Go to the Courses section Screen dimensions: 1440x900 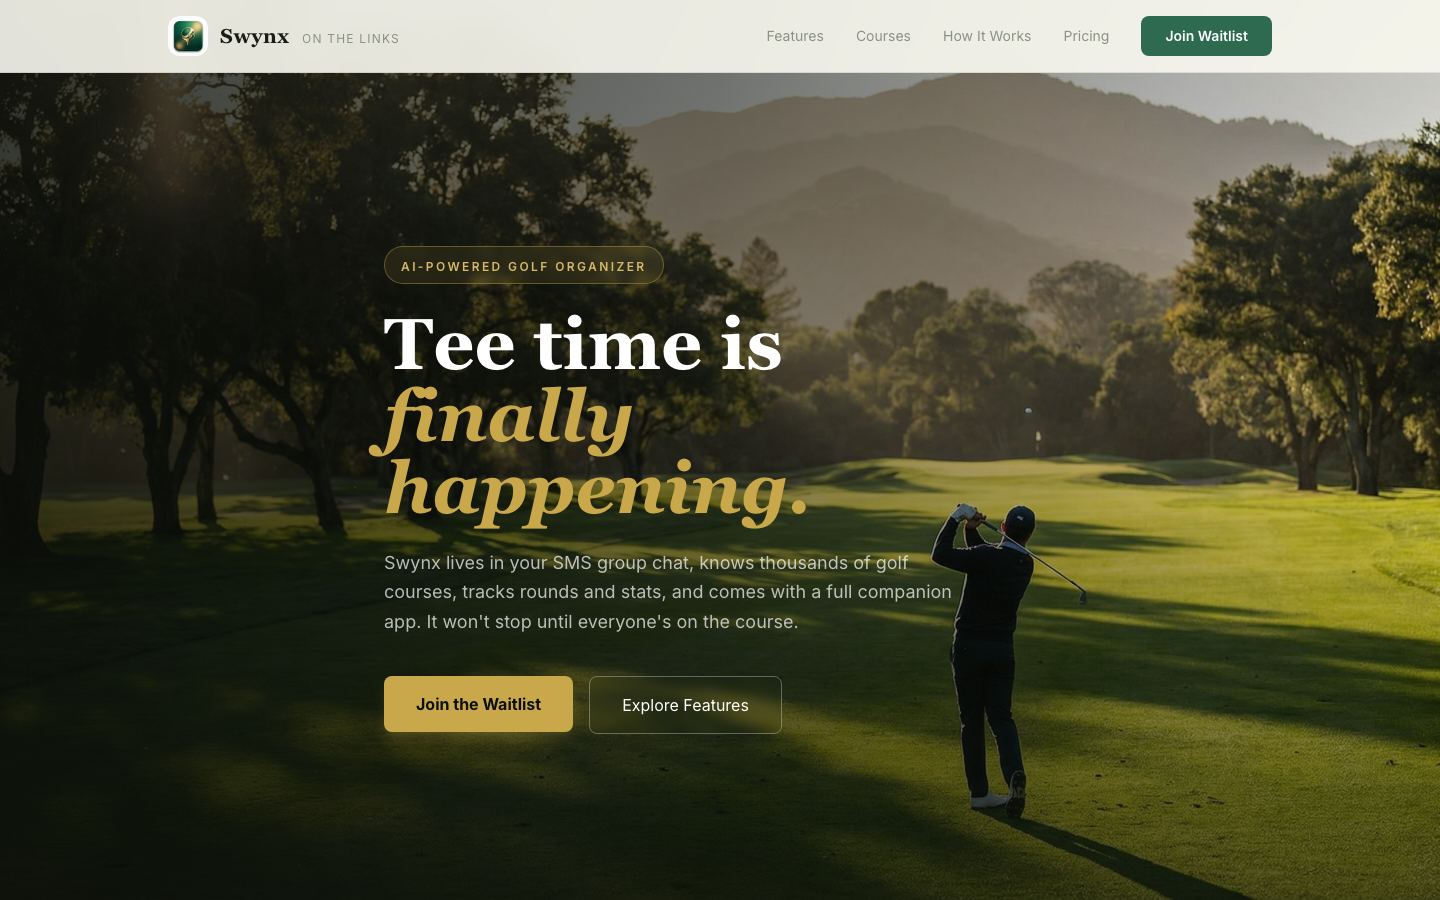[883, 36]
